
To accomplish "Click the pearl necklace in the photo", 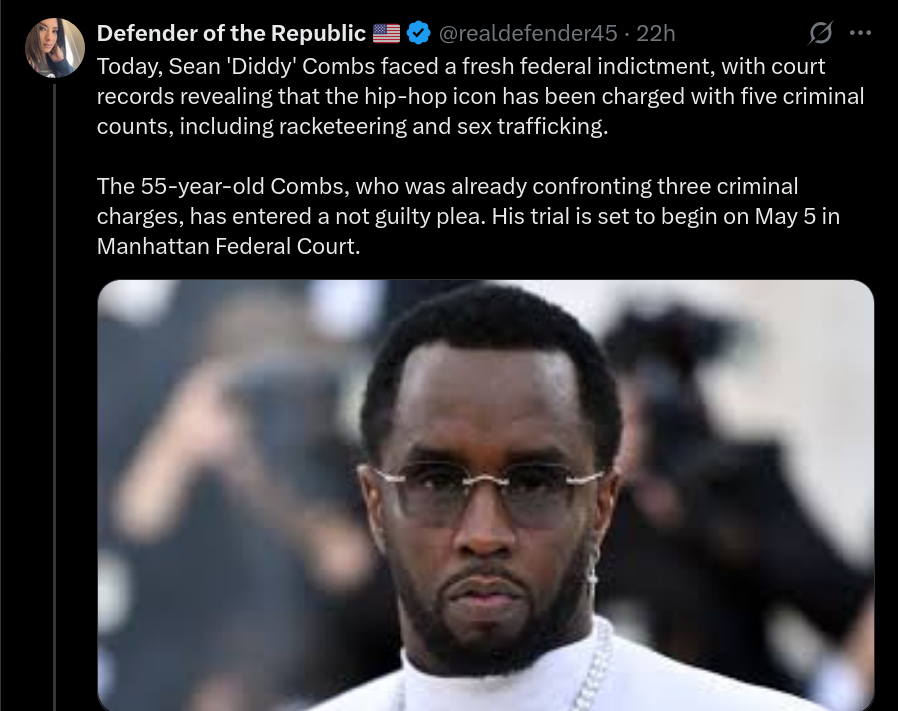I will 596,667.
